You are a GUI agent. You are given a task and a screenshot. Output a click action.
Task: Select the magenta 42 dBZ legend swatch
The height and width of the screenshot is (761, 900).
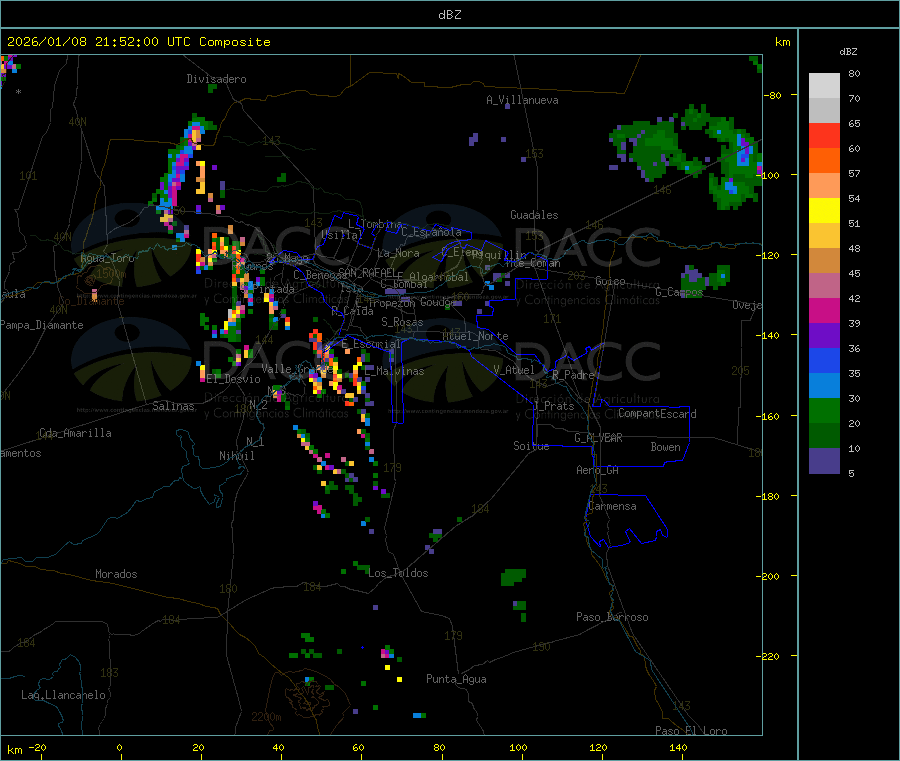(824, 310)
